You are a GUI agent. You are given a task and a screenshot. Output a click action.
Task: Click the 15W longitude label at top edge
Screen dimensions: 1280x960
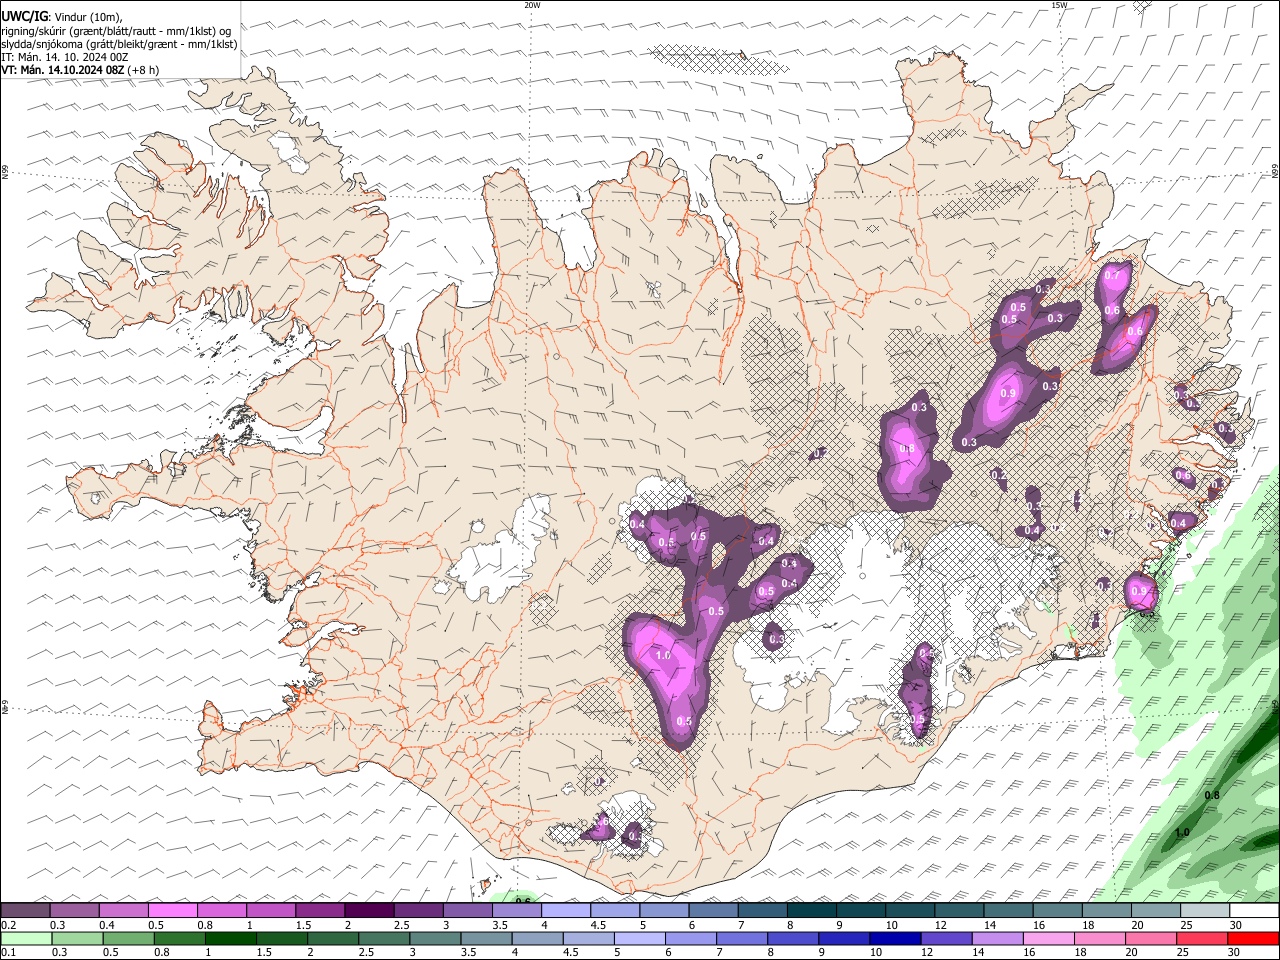click(1059, 5)
